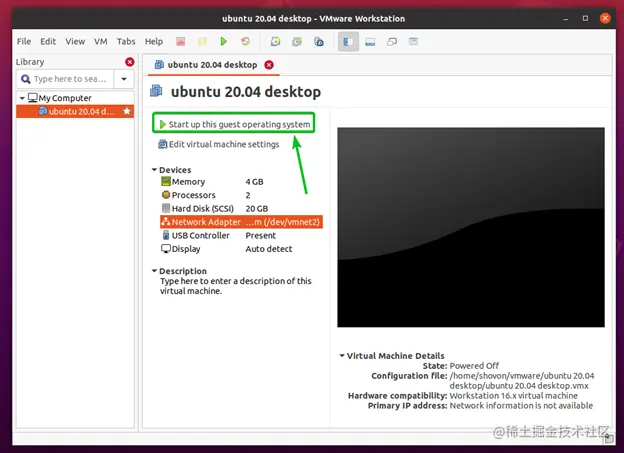Click the green Power On toolbar icon
The width and height of the screenshot is (624, 453).
[x=224, y=41]
